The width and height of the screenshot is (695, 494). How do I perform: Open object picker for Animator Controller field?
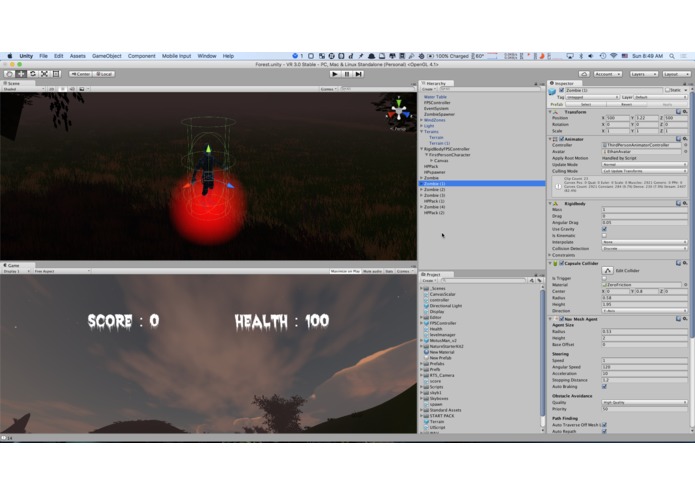click(685, 145)
